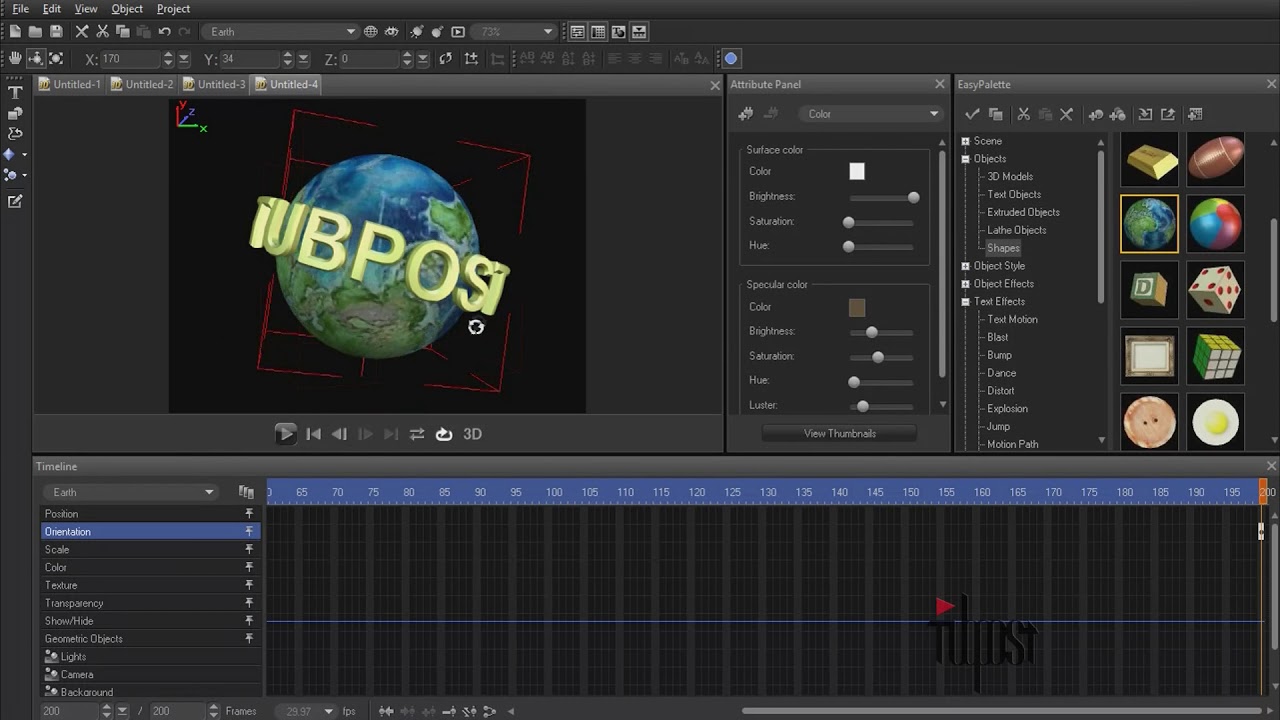
Task: Select the Rubik's cube thumbnail
Action: 1215,356
